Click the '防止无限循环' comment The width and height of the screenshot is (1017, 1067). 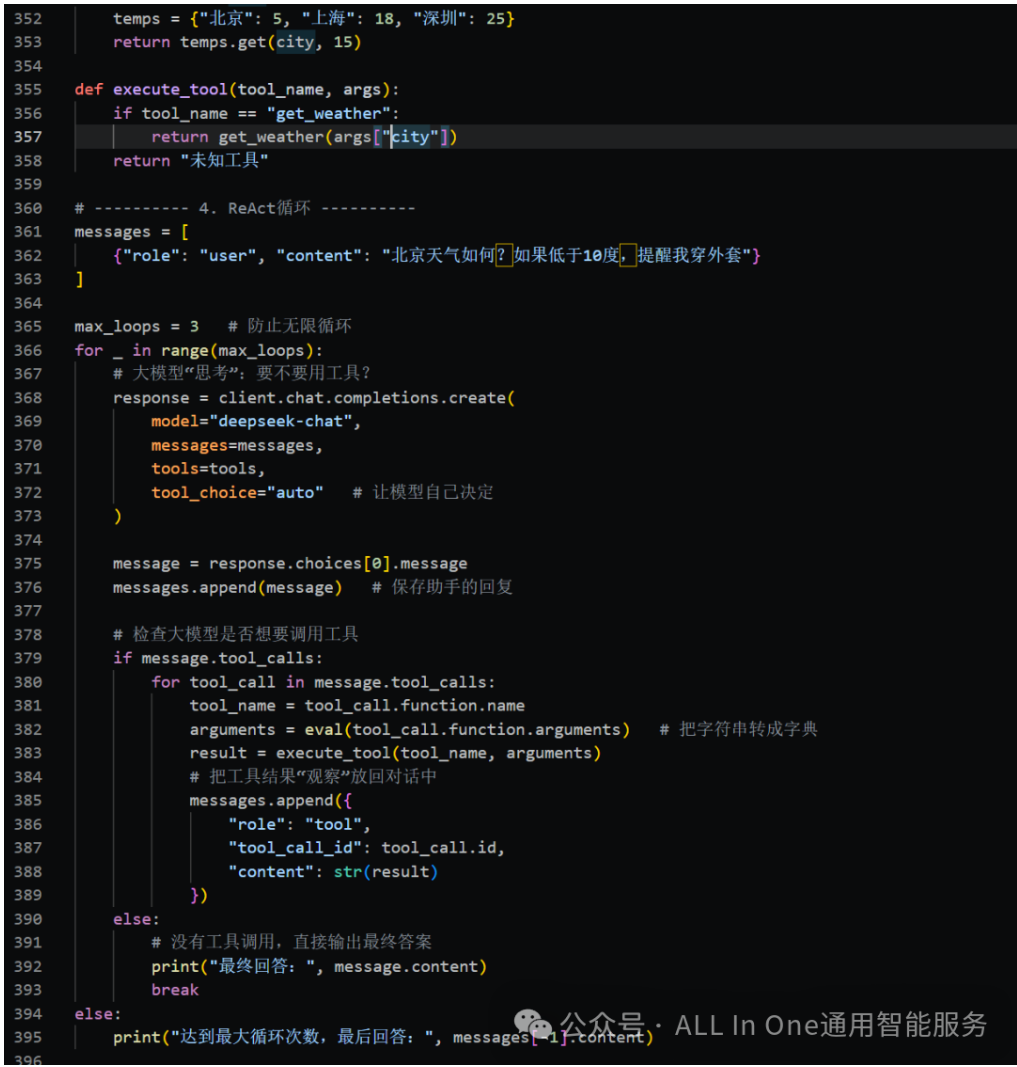tap(290, 326)
